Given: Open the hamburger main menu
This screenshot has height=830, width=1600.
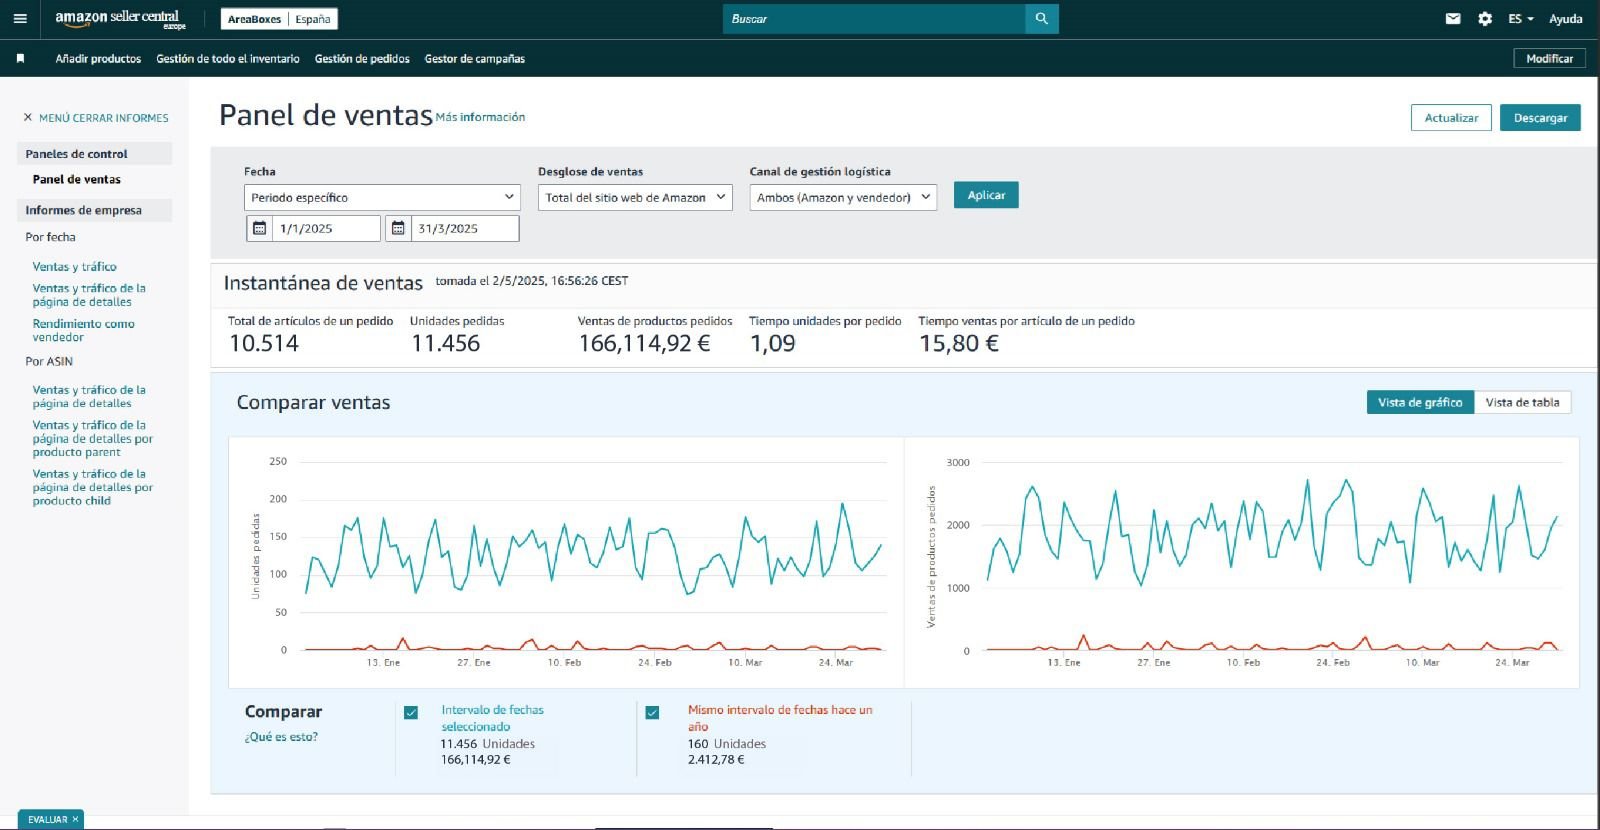Looking at the screenshot, I should pyautogui.click(x=20, y=19).
